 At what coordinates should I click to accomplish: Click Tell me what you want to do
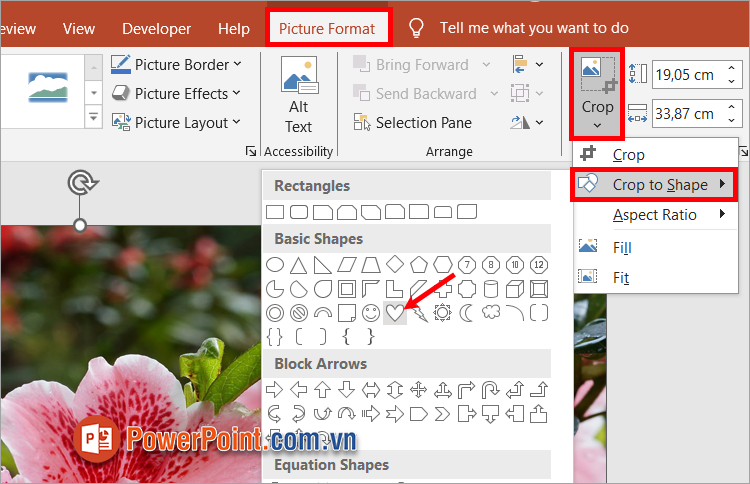tap(534, 28)
